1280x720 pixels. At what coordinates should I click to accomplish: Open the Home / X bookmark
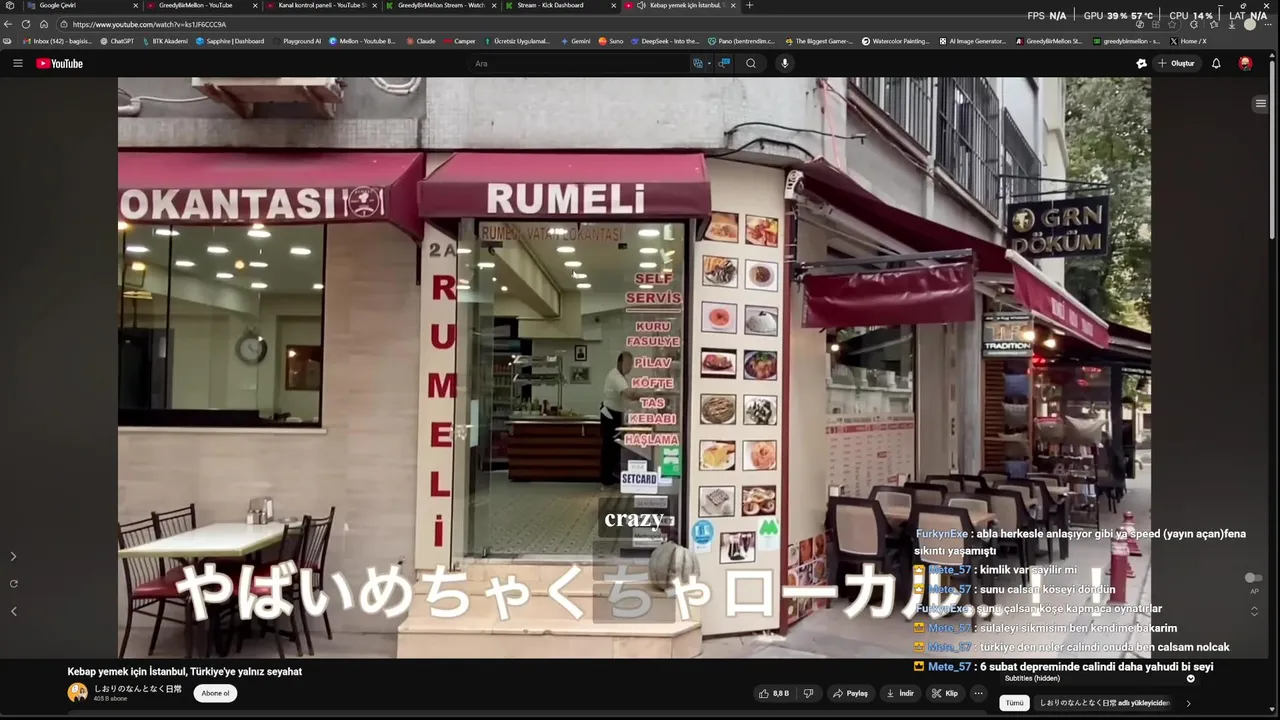(1188, 41)
